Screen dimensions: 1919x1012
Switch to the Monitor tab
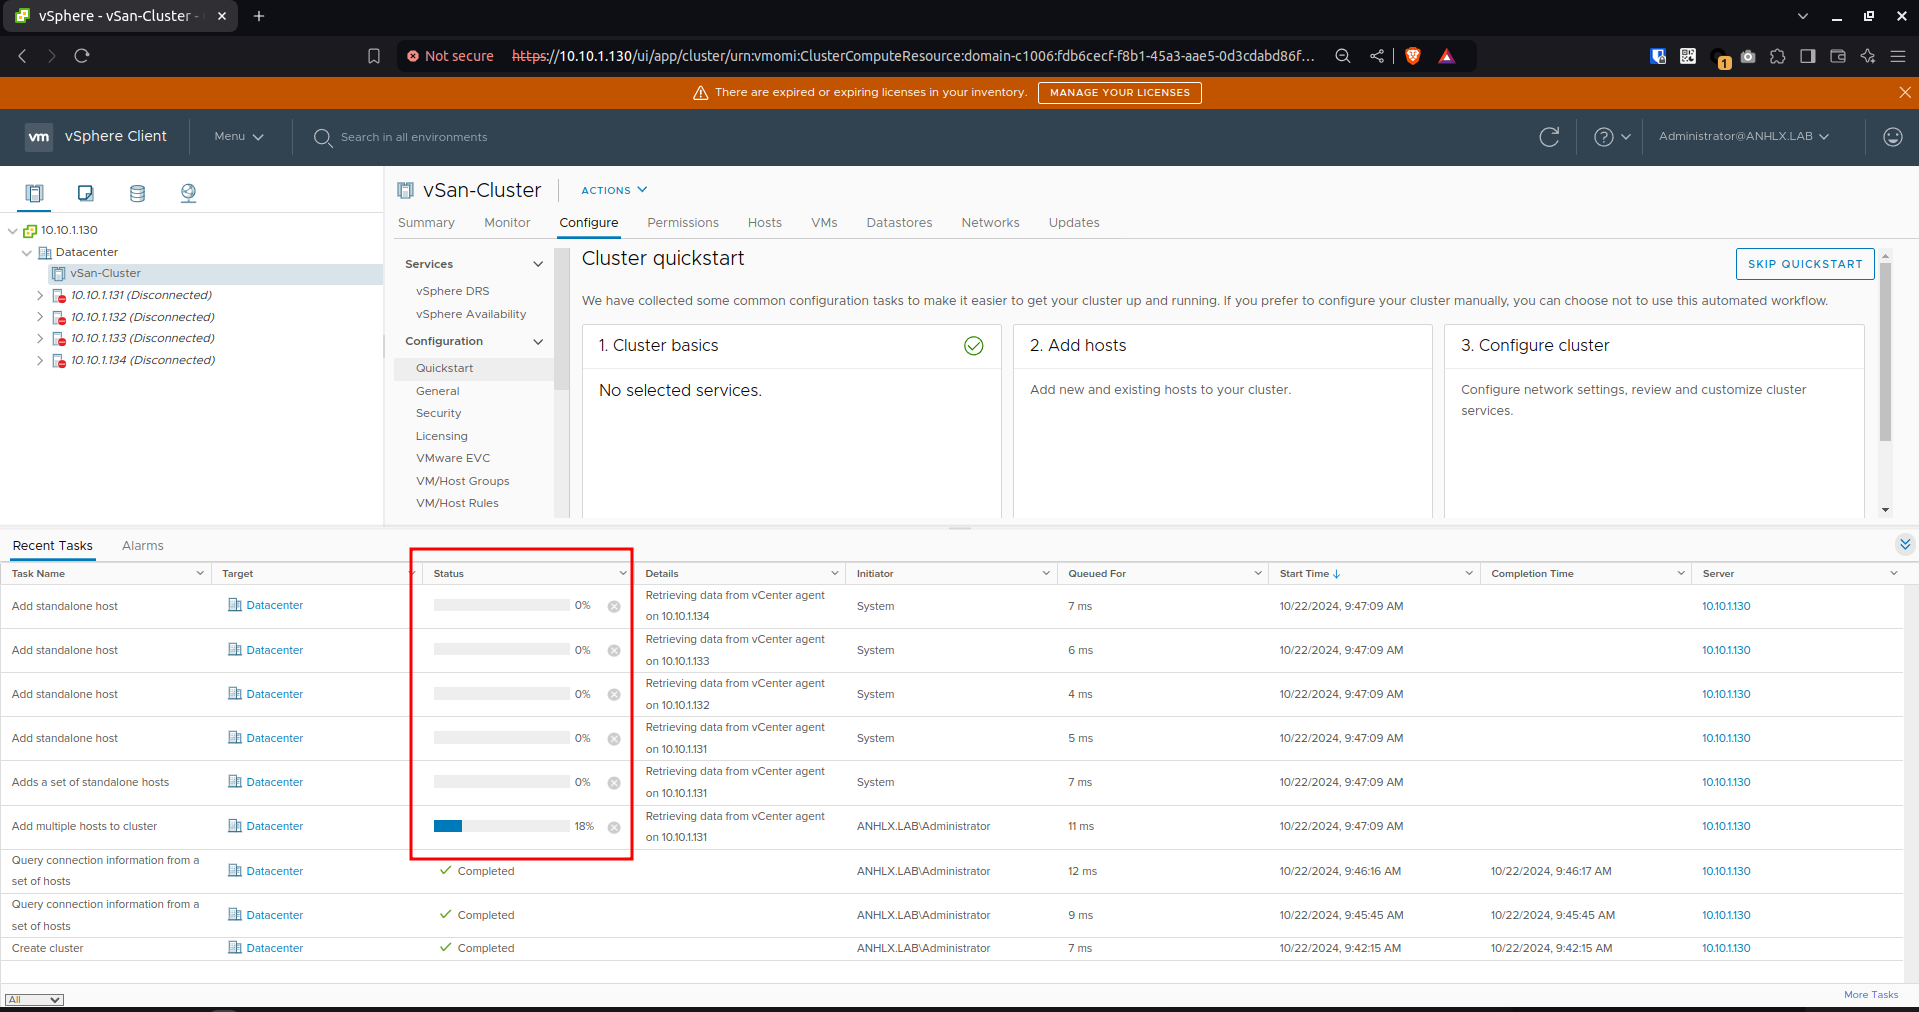tap(507, 223)
